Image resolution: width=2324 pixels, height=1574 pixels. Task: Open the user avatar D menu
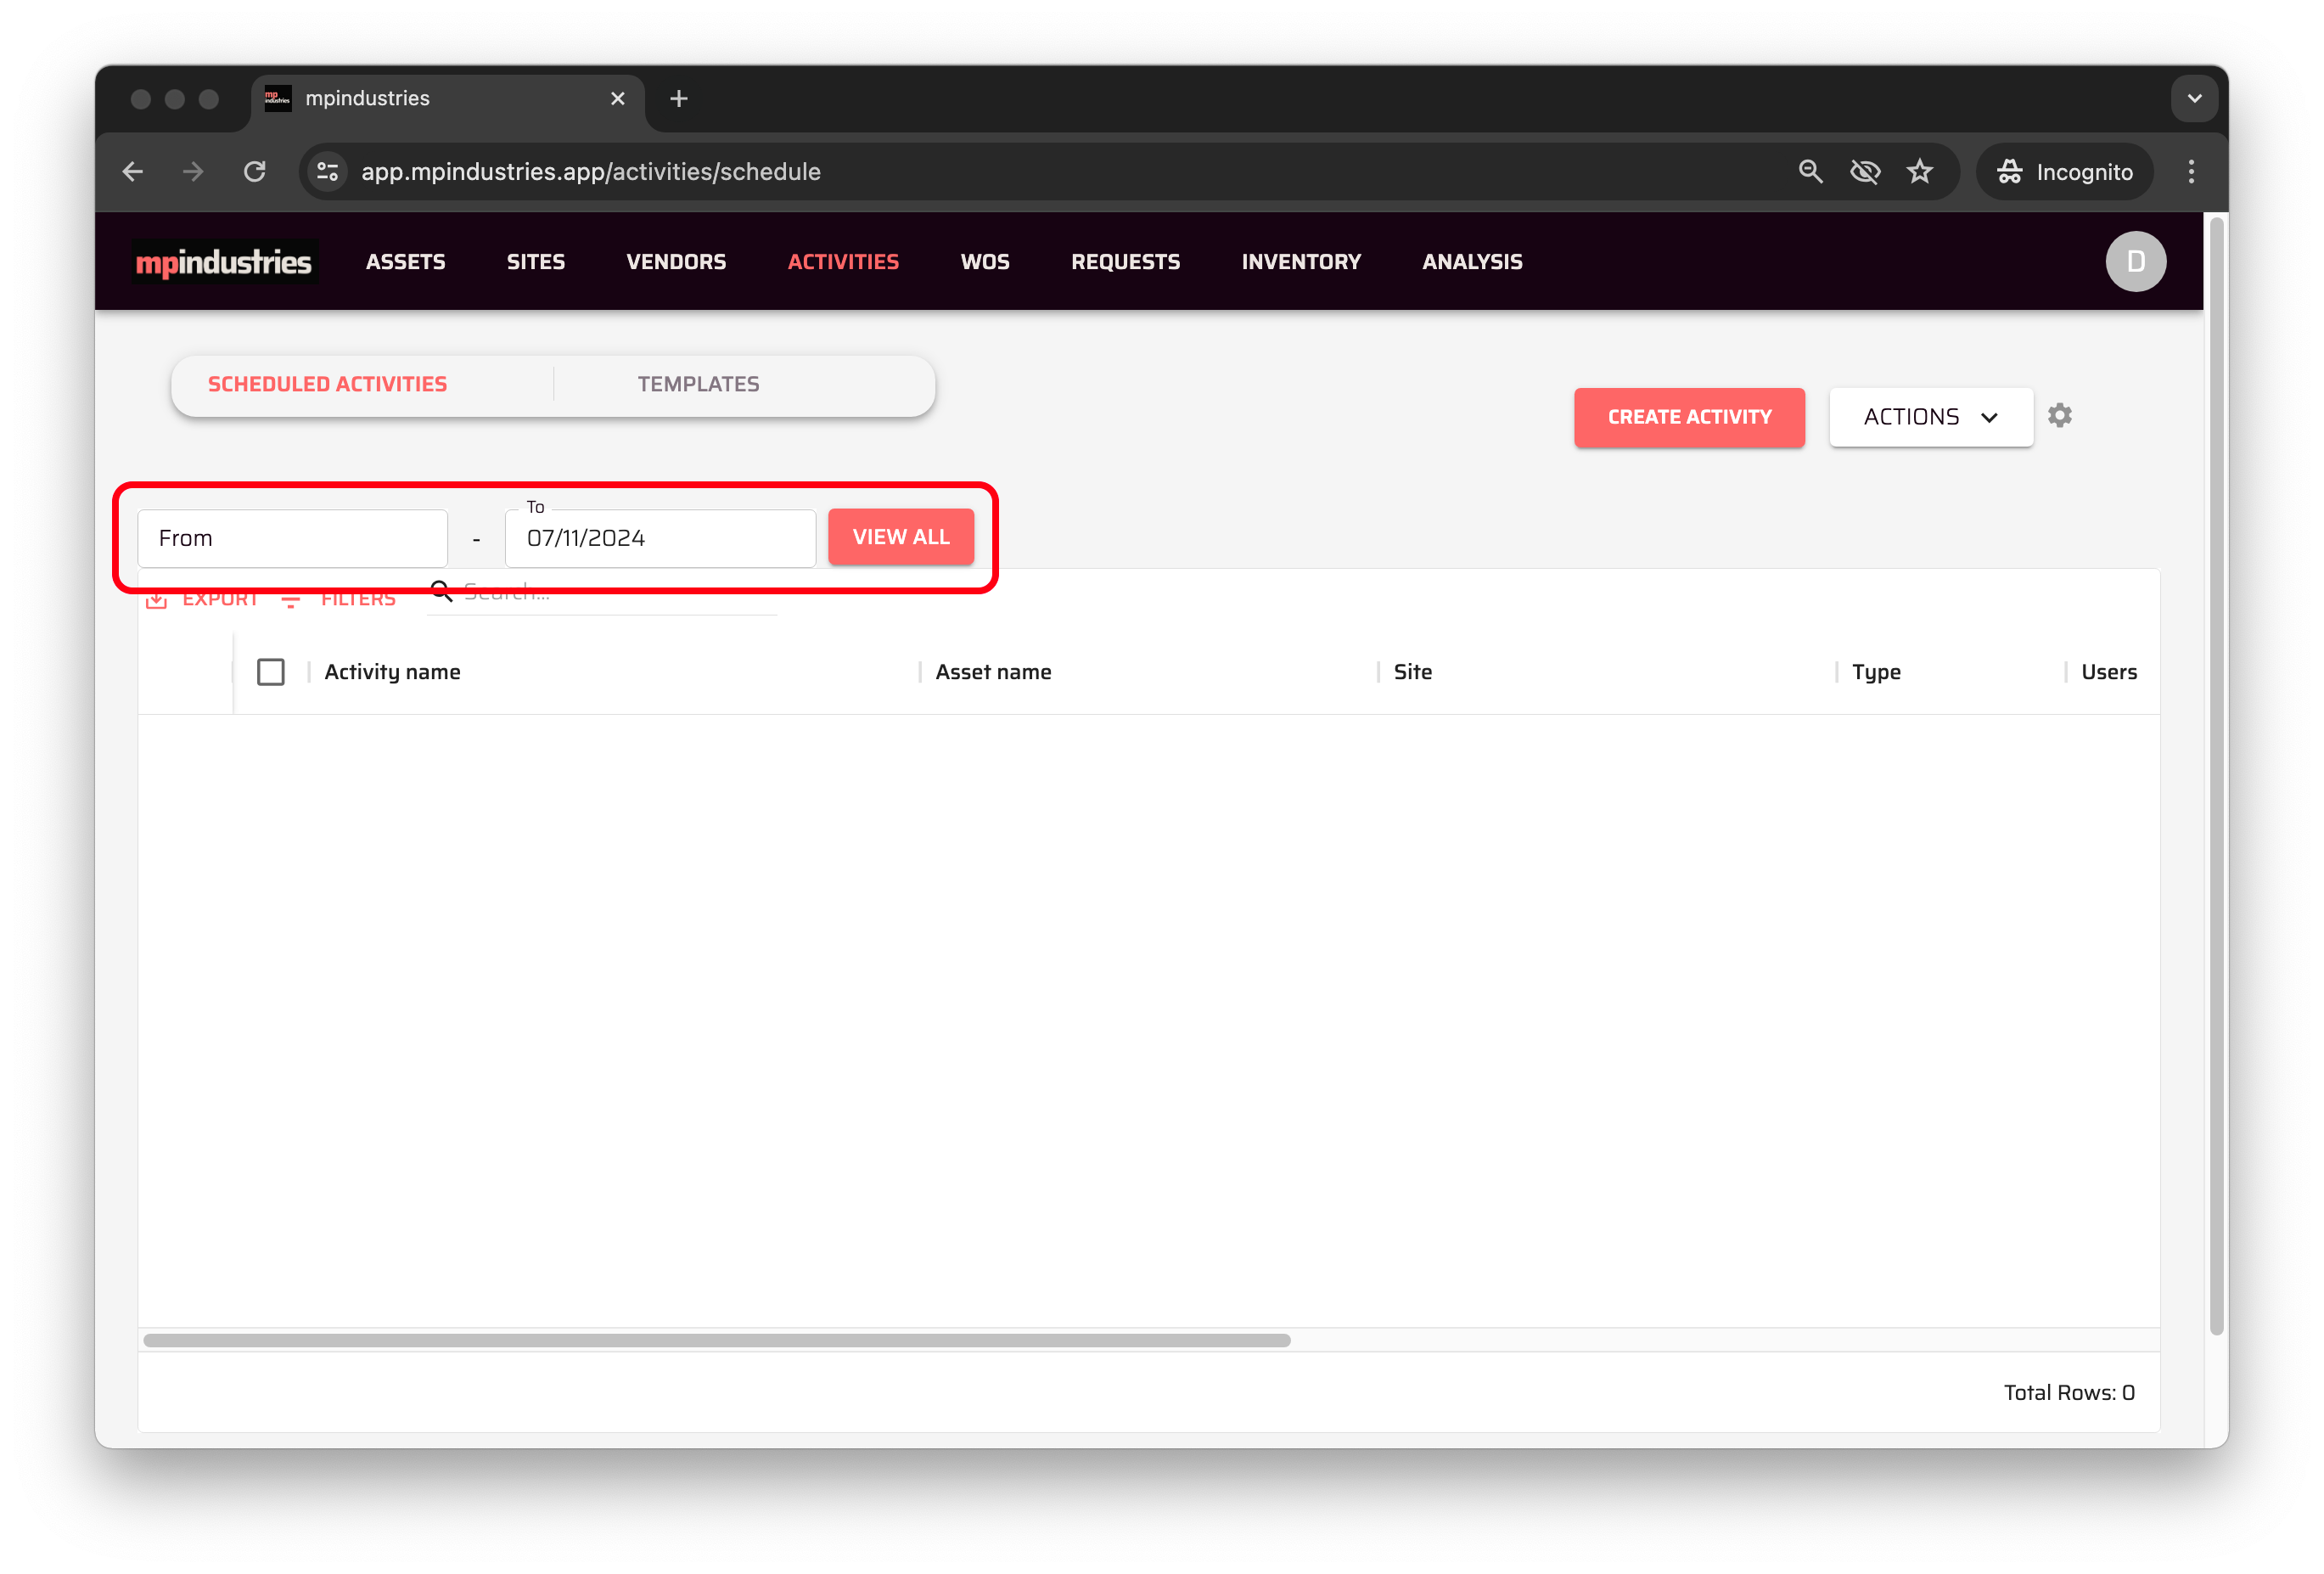pos(2135,262)
